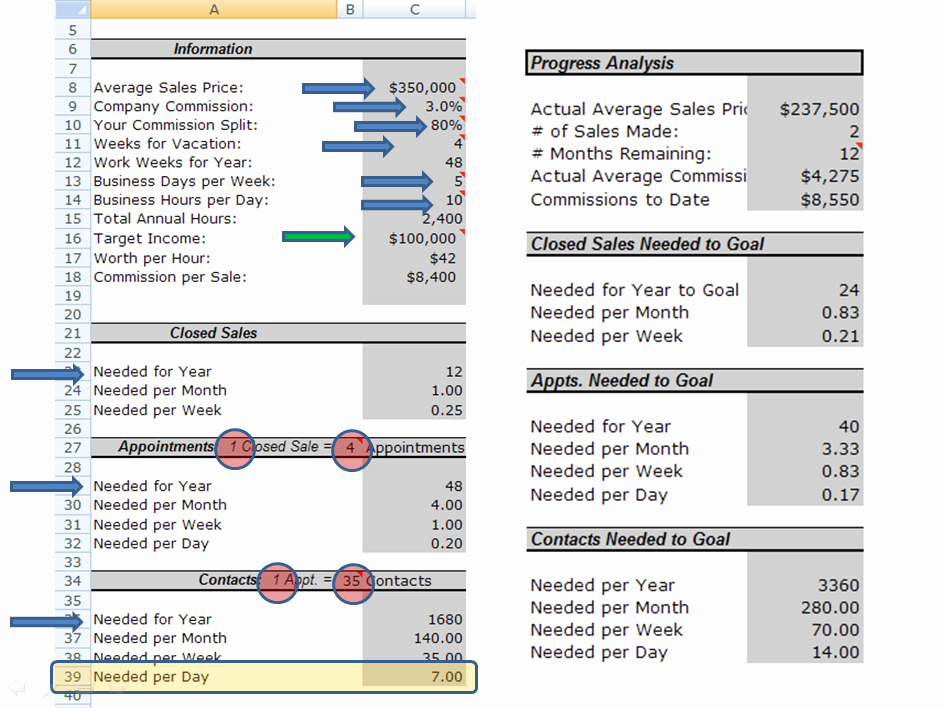This screenshot has height=708, width=944.
Task: Click the $42 worth per hour cell
Action: [414, 258]
